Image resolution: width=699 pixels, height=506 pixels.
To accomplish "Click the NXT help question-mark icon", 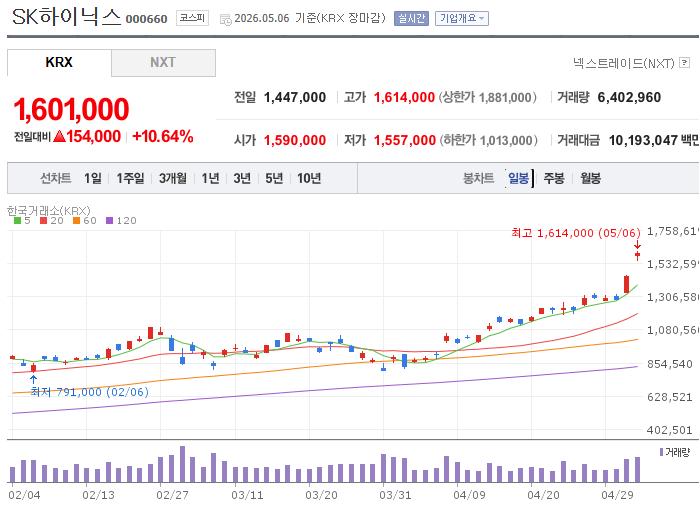I will tap(684, 63).
